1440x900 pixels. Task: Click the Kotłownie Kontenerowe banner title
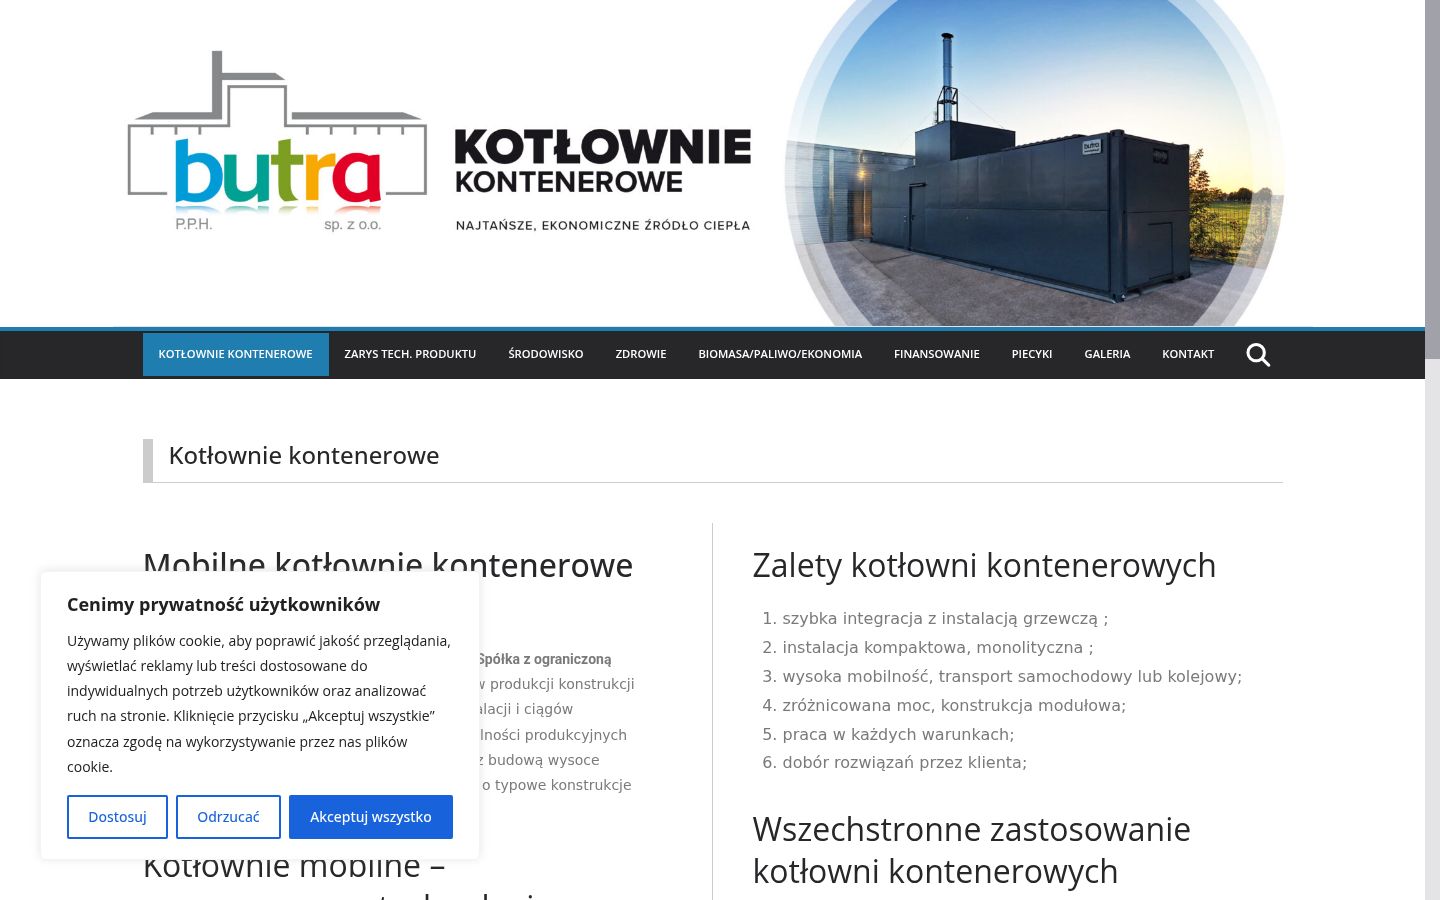coord(603,160)
